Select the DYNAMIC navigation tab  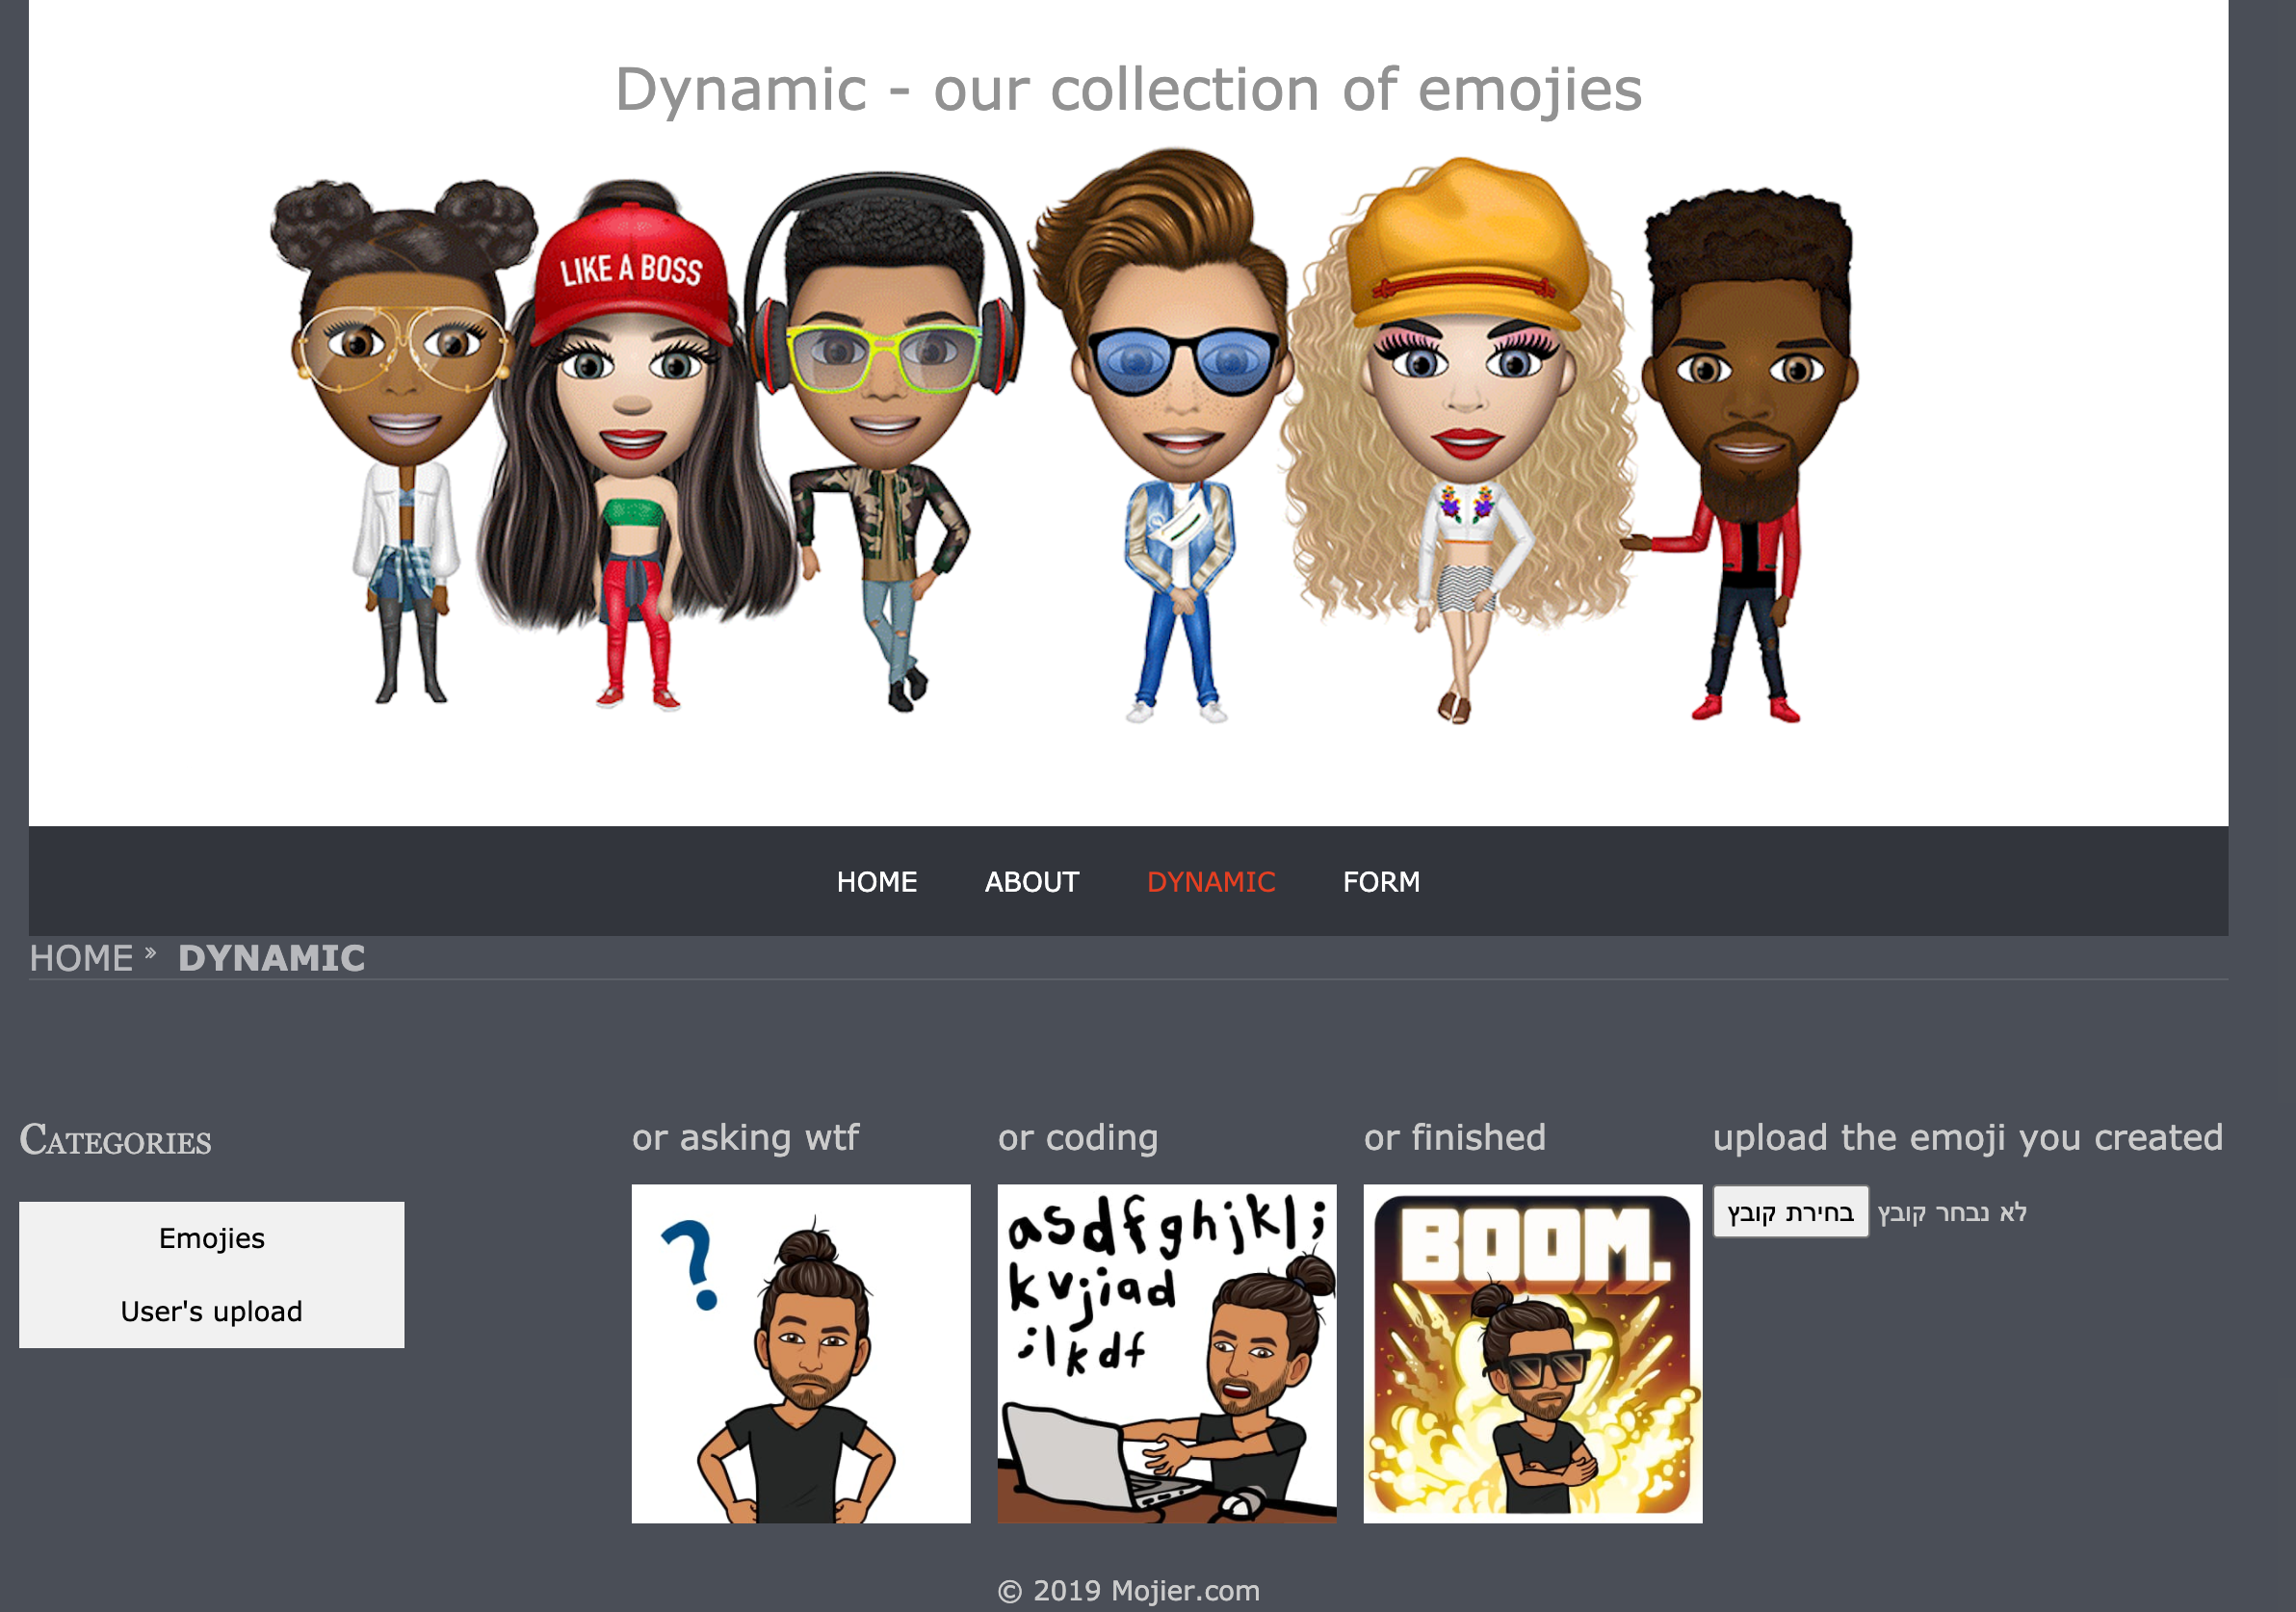click(1210, 881)
